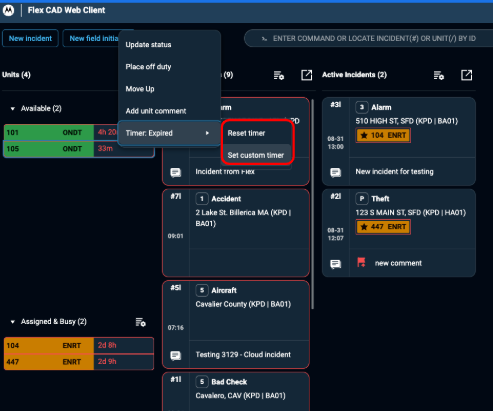
Task: Pop out the Active Incidents panel
Action: tap(466, 75)
